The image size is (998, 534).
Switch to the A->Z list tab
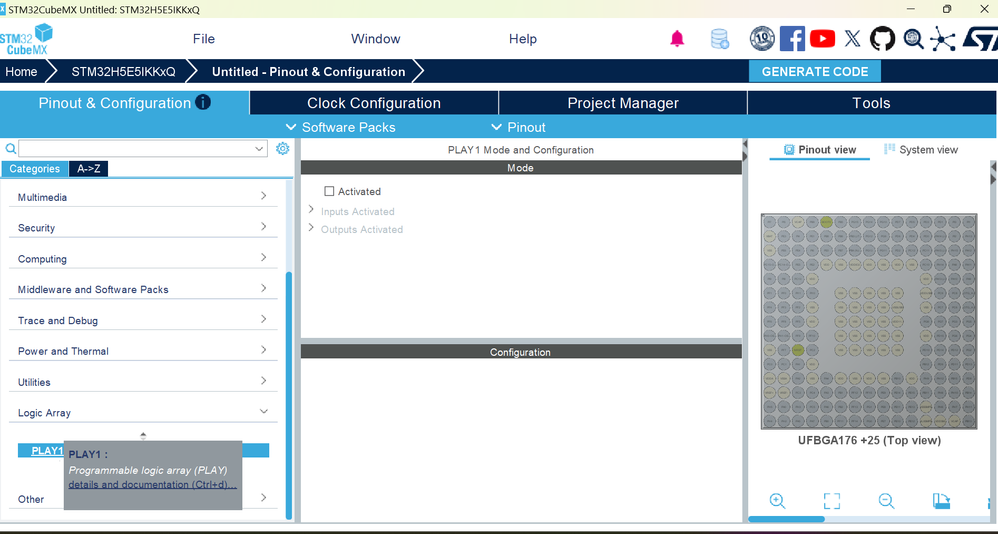(x=88, y=169)
